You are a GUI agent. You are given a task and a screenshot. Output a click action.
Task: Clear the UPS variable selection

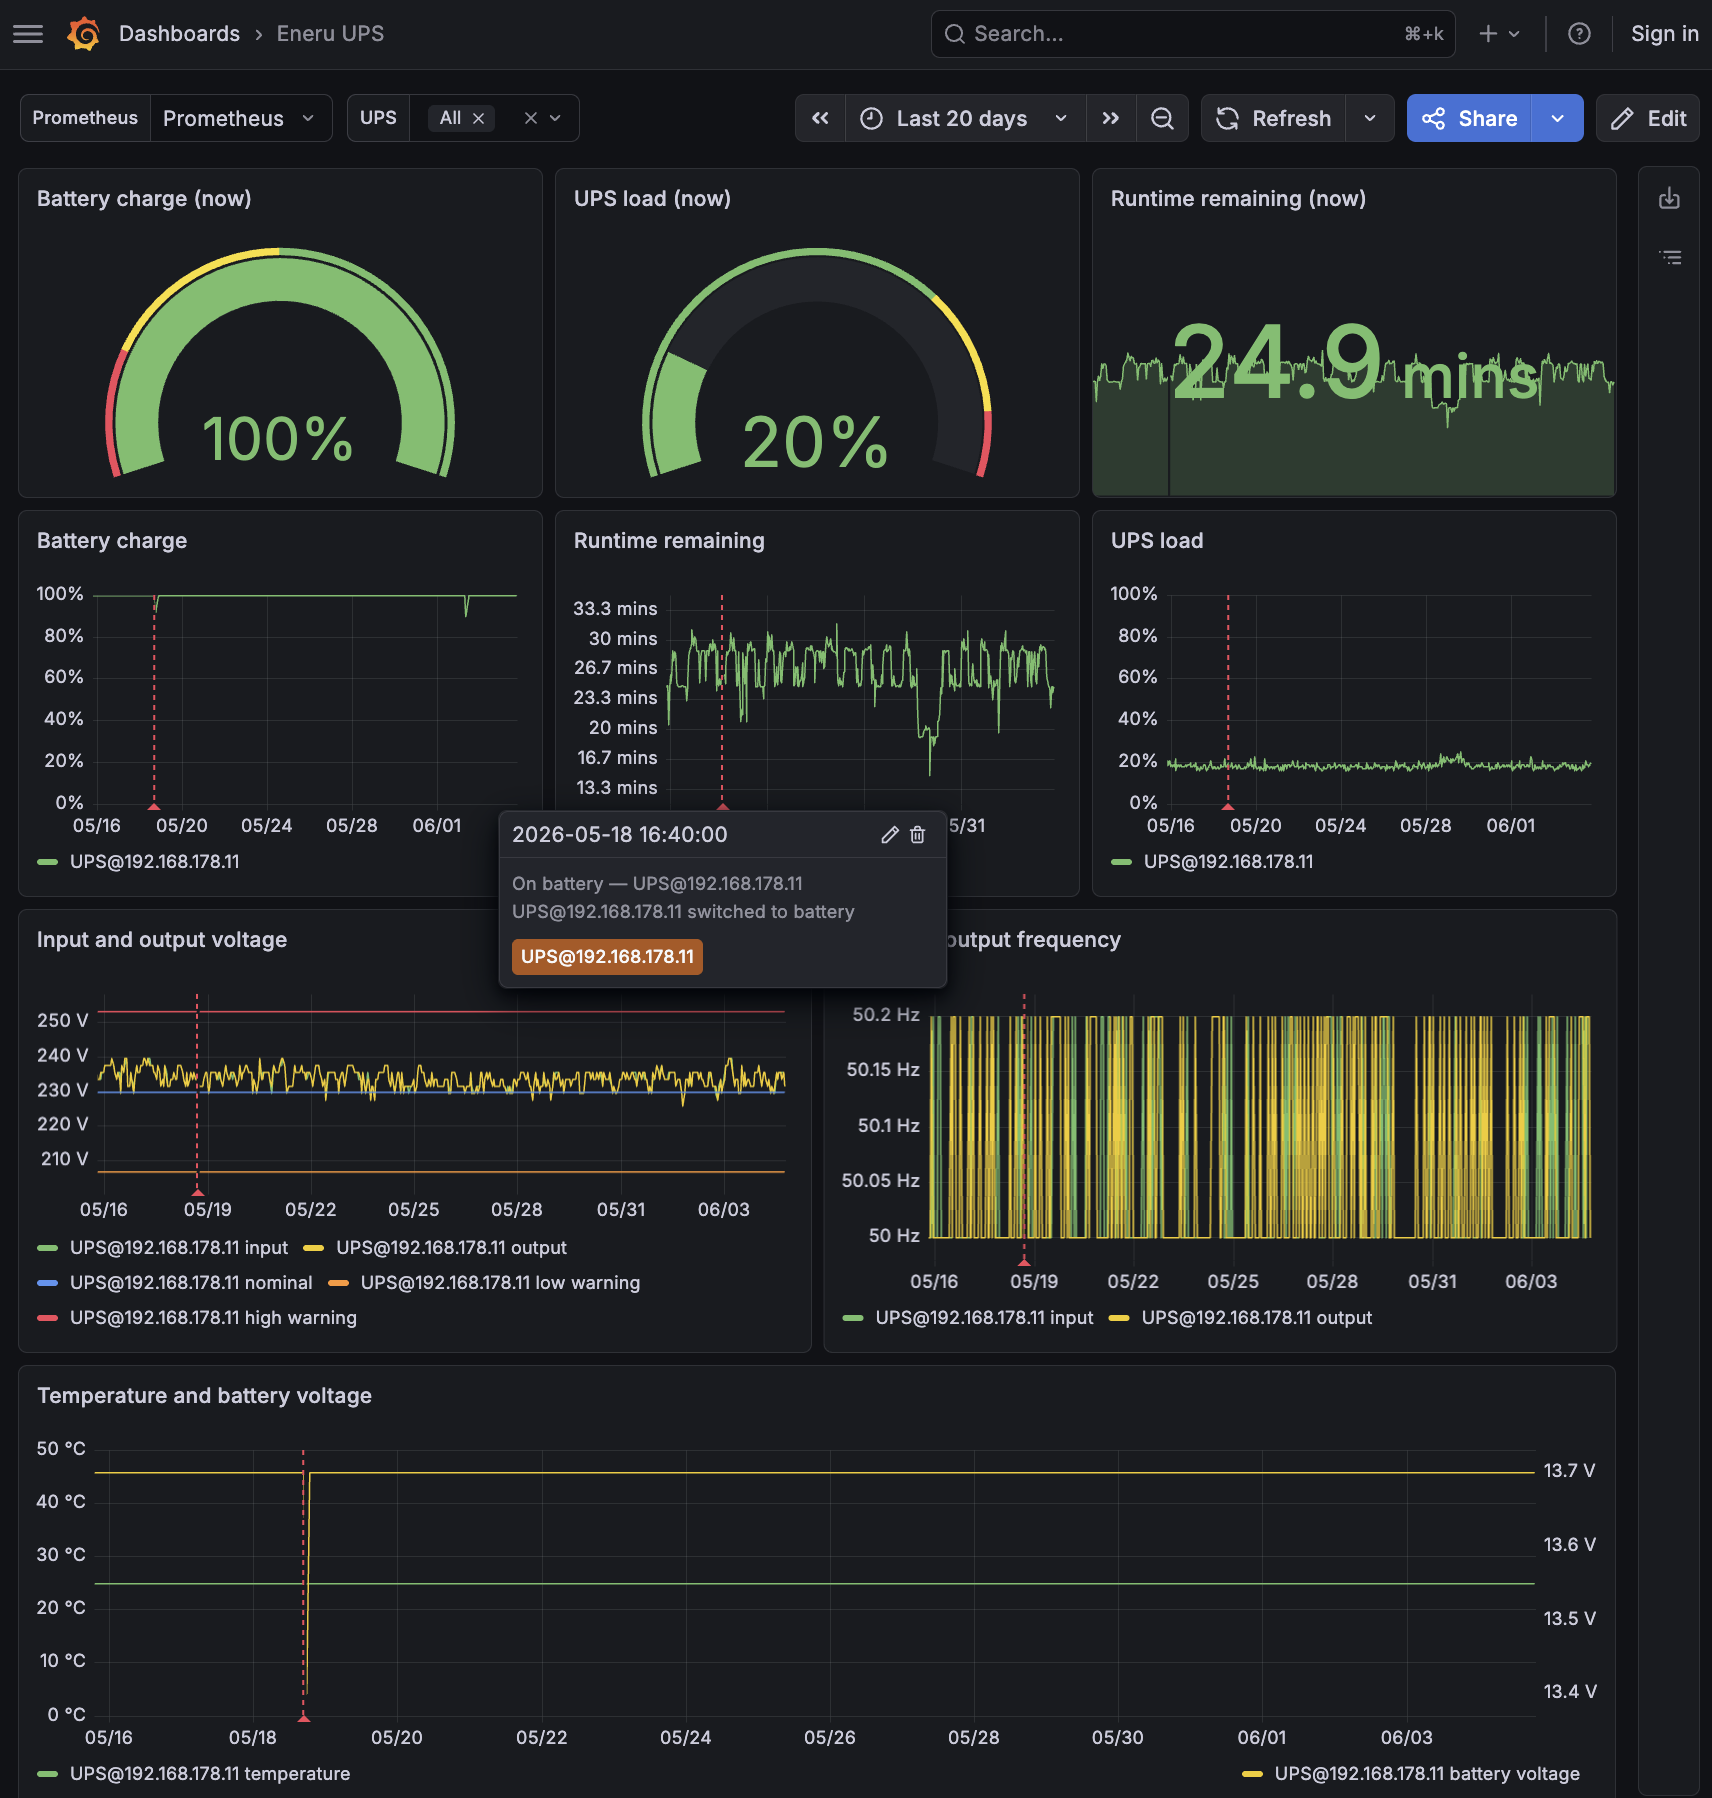coord(531,118)
